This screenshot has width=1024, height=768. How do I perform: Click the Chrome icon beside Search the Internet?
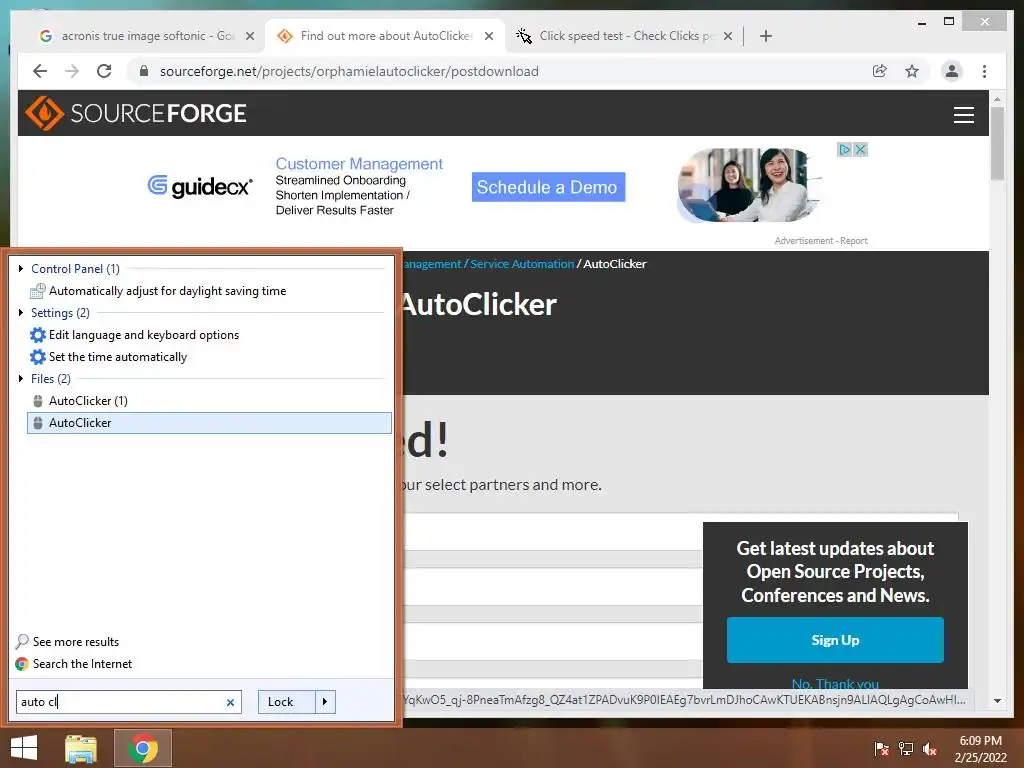pyautogui.click(x=22, y=664)
